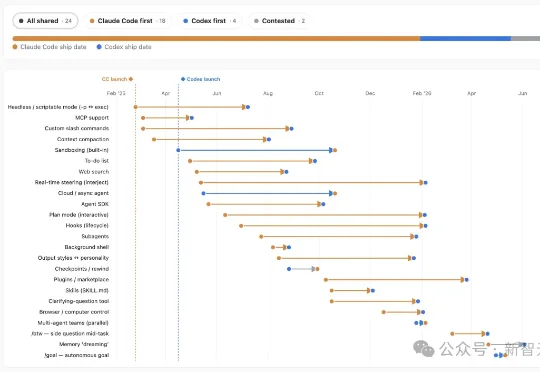Image resolution: width=540 pixels, height=372 pixels.
Task: Filter by Contested features
Action: click(x=279, y=21)
